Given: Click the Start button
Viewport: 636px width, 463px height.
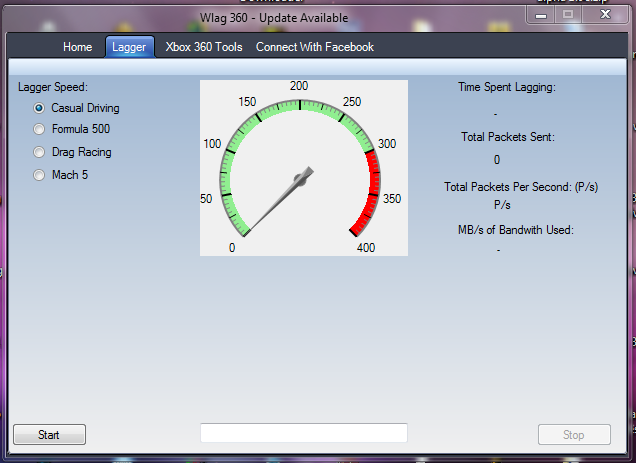Looking at the screenshot, I should point(49,435).
